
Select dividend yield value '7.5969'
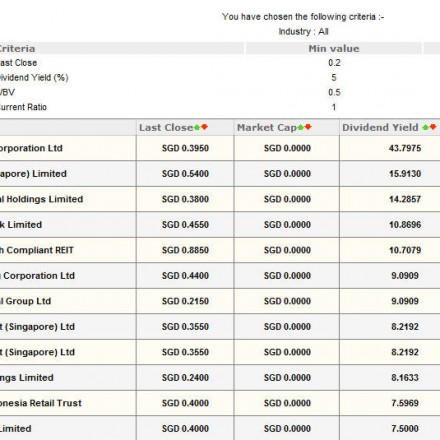coord(405,403)
